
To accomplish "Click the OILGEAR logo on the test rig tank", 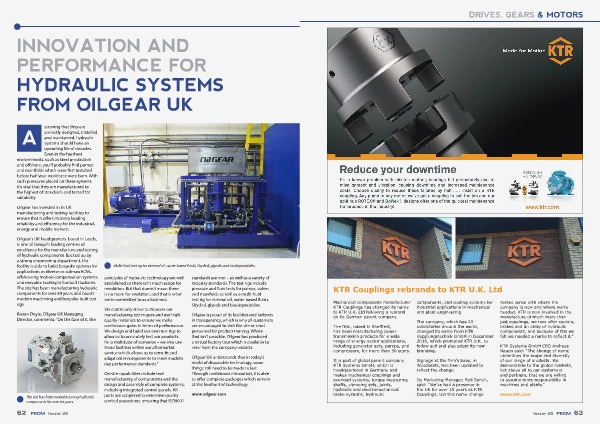I will pos(217,159).
